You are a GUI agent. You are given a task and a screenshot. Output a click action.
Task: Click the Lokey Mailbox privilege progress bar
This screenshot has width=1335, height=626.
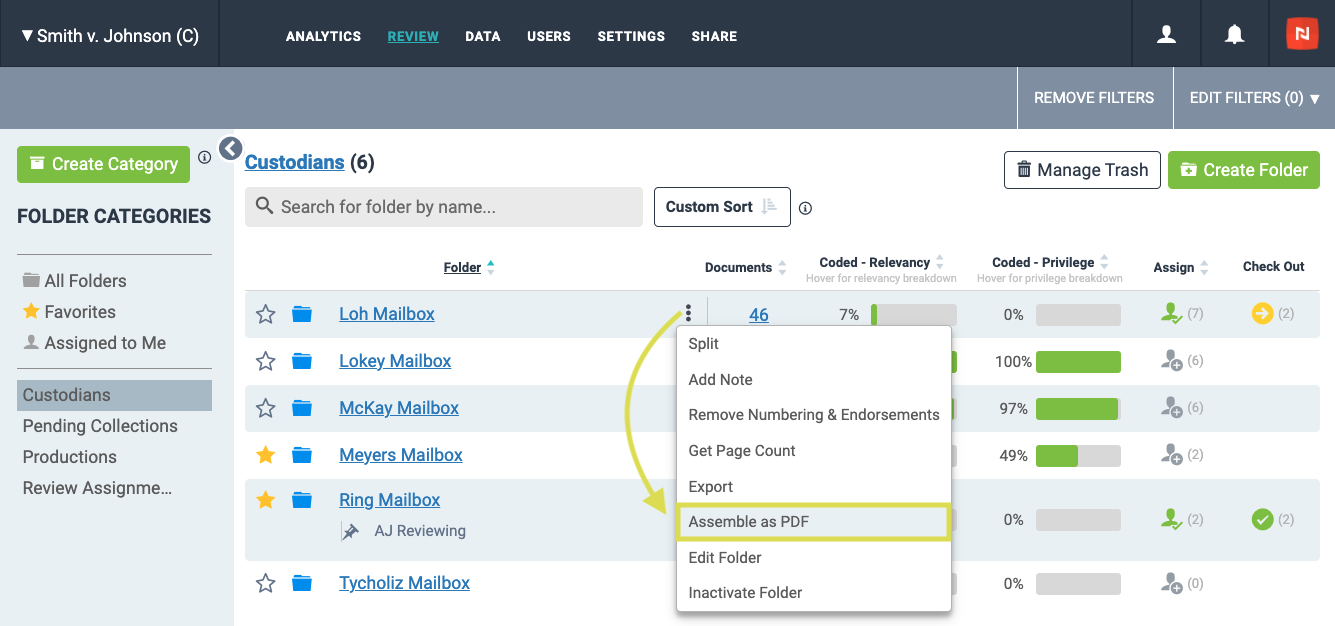tap(1078, 362)
